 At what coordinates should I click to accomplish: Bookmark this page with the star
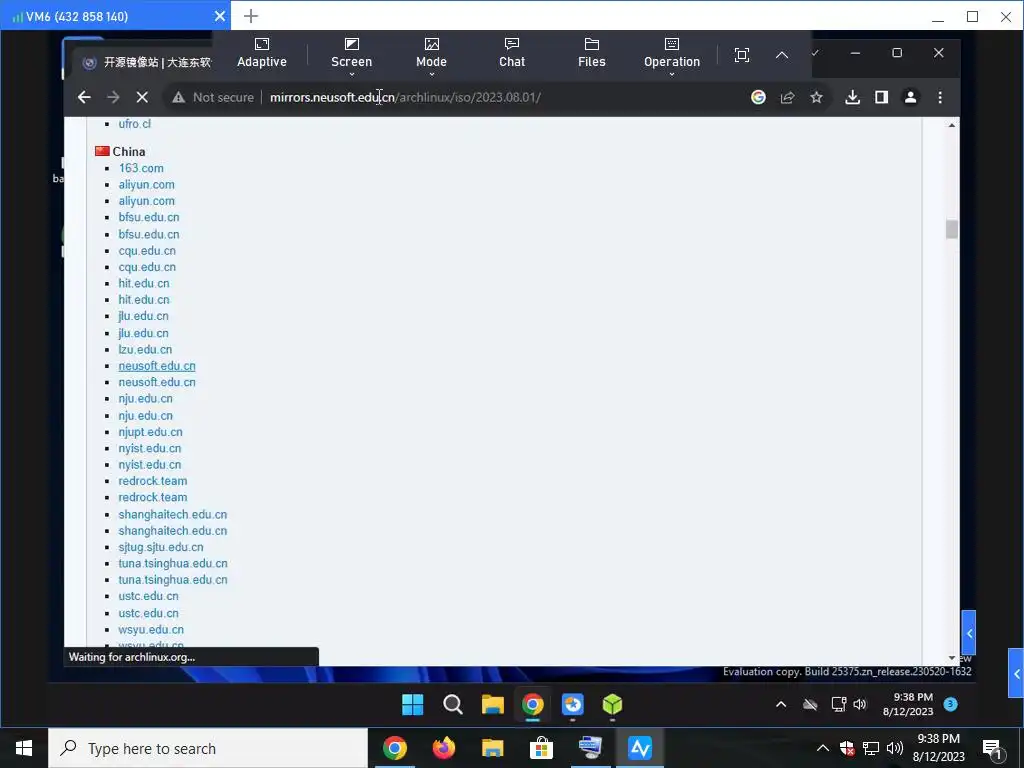(x=816, y=97)
